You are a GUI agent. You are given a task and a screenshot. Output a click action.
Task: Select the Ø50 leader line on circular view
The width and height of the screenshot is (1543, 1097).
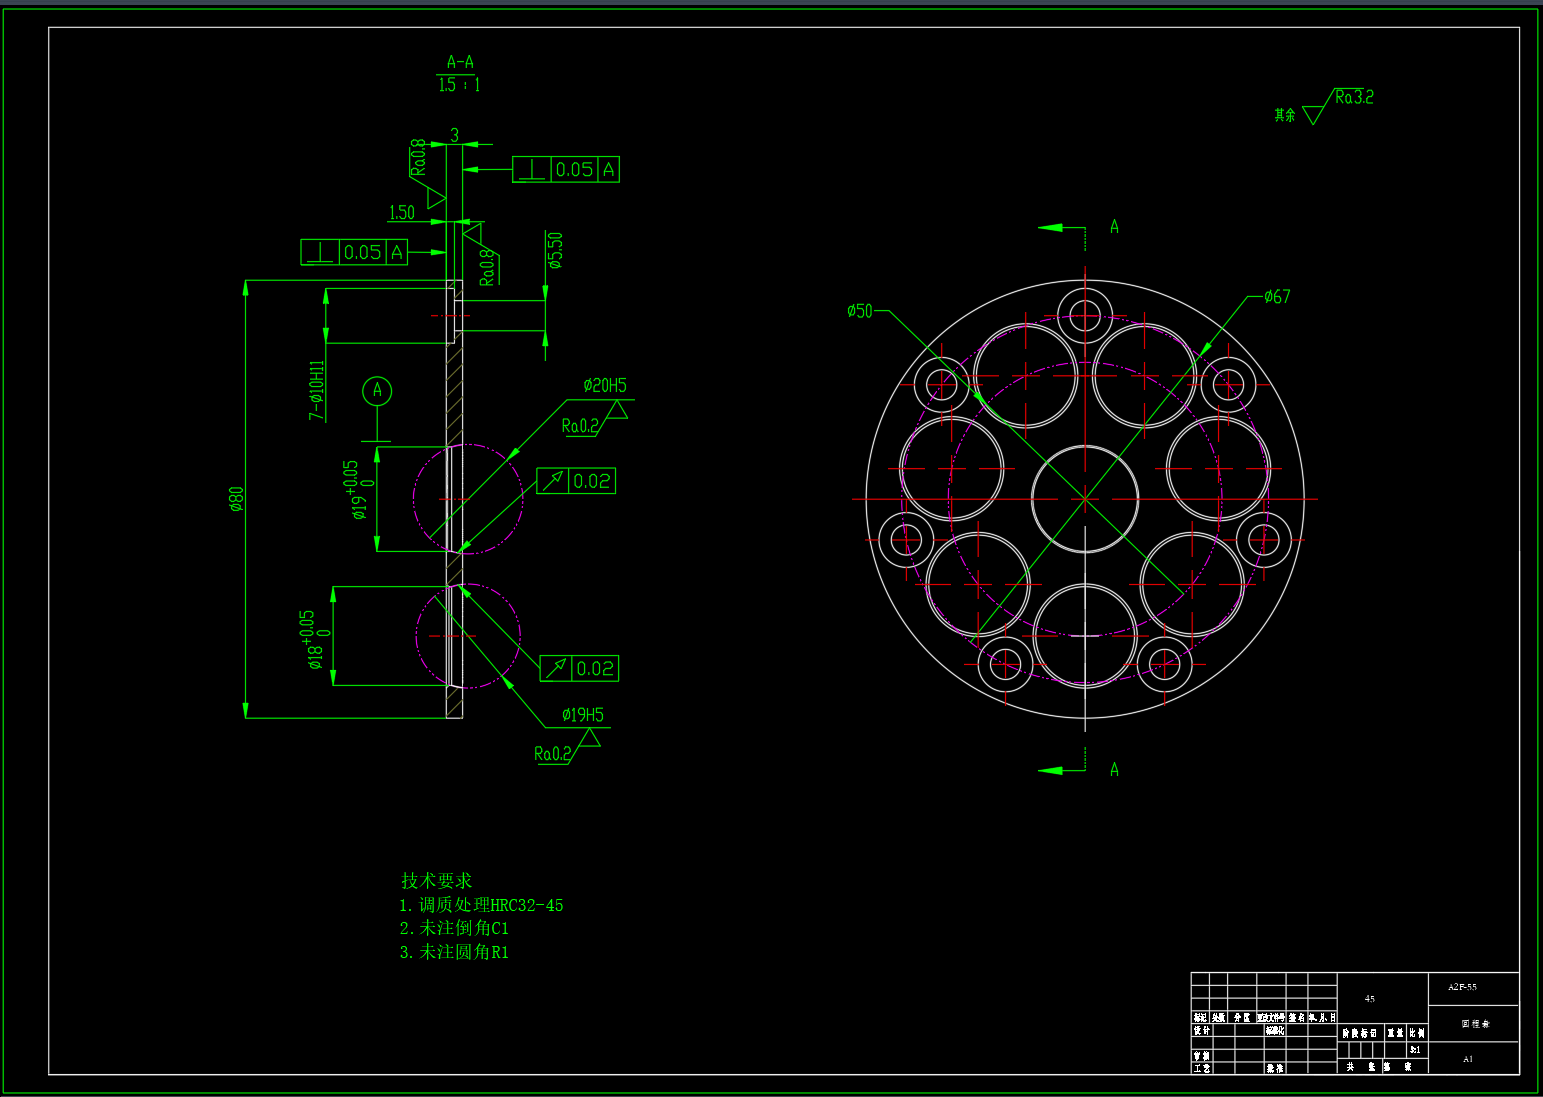tap(860, 310)
